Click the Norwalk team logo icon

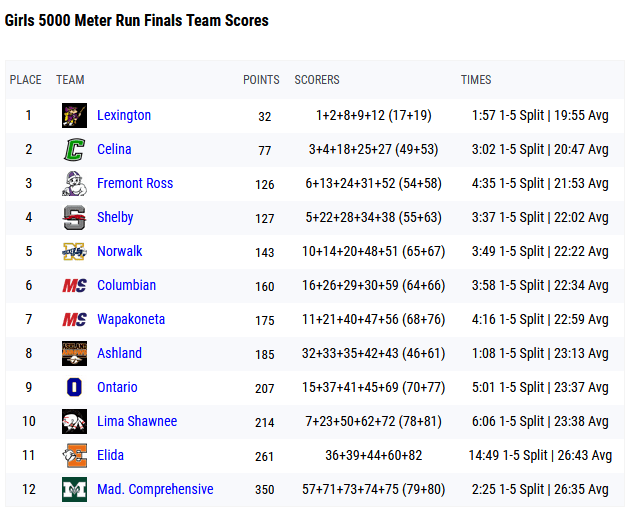tap(74, 251)
